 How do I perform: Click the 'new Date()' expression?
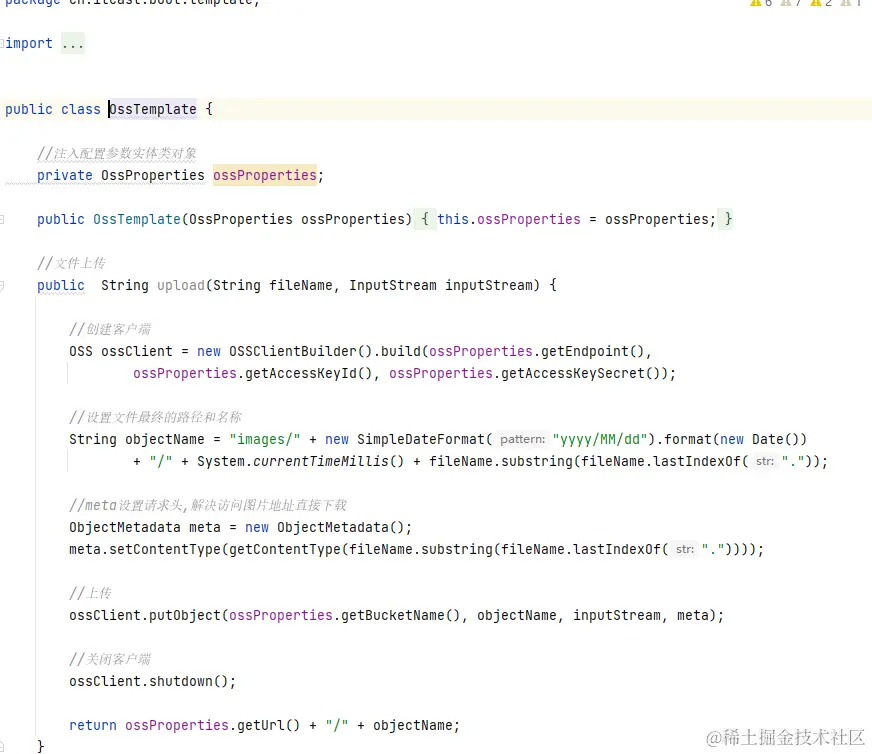tap(760, 439)
